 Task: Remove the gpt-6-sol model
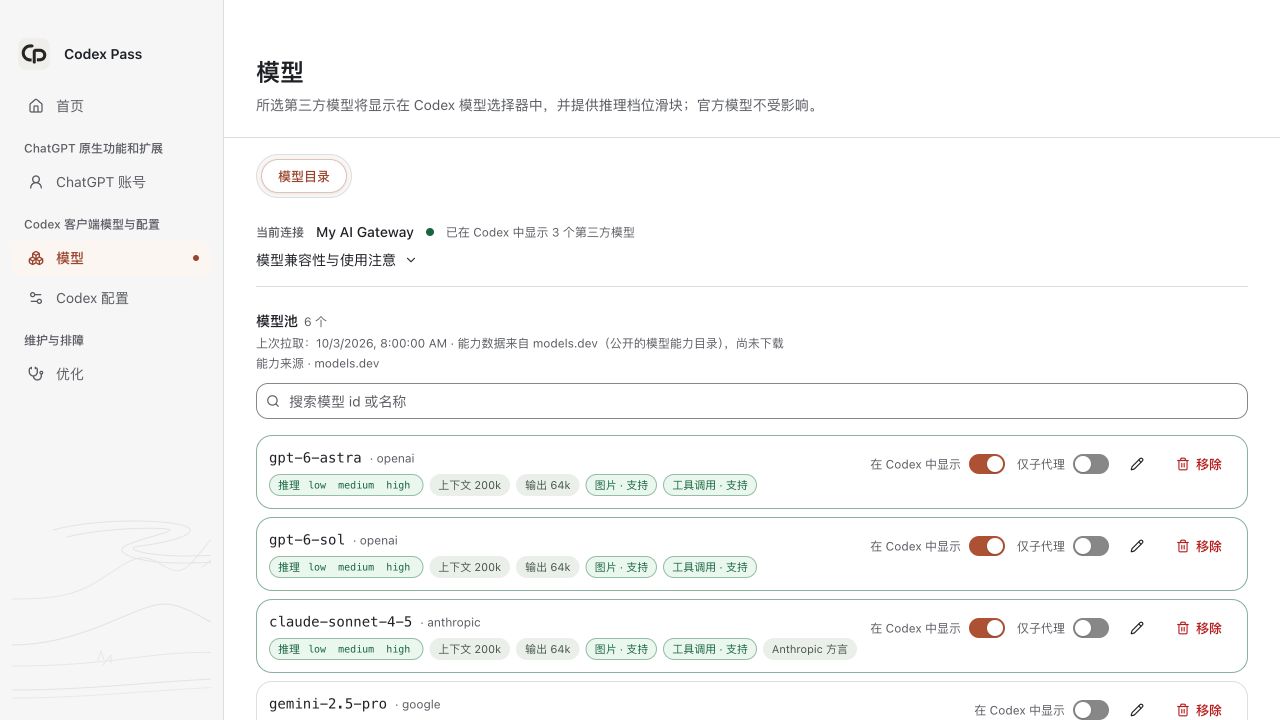tap(1199, 546)
